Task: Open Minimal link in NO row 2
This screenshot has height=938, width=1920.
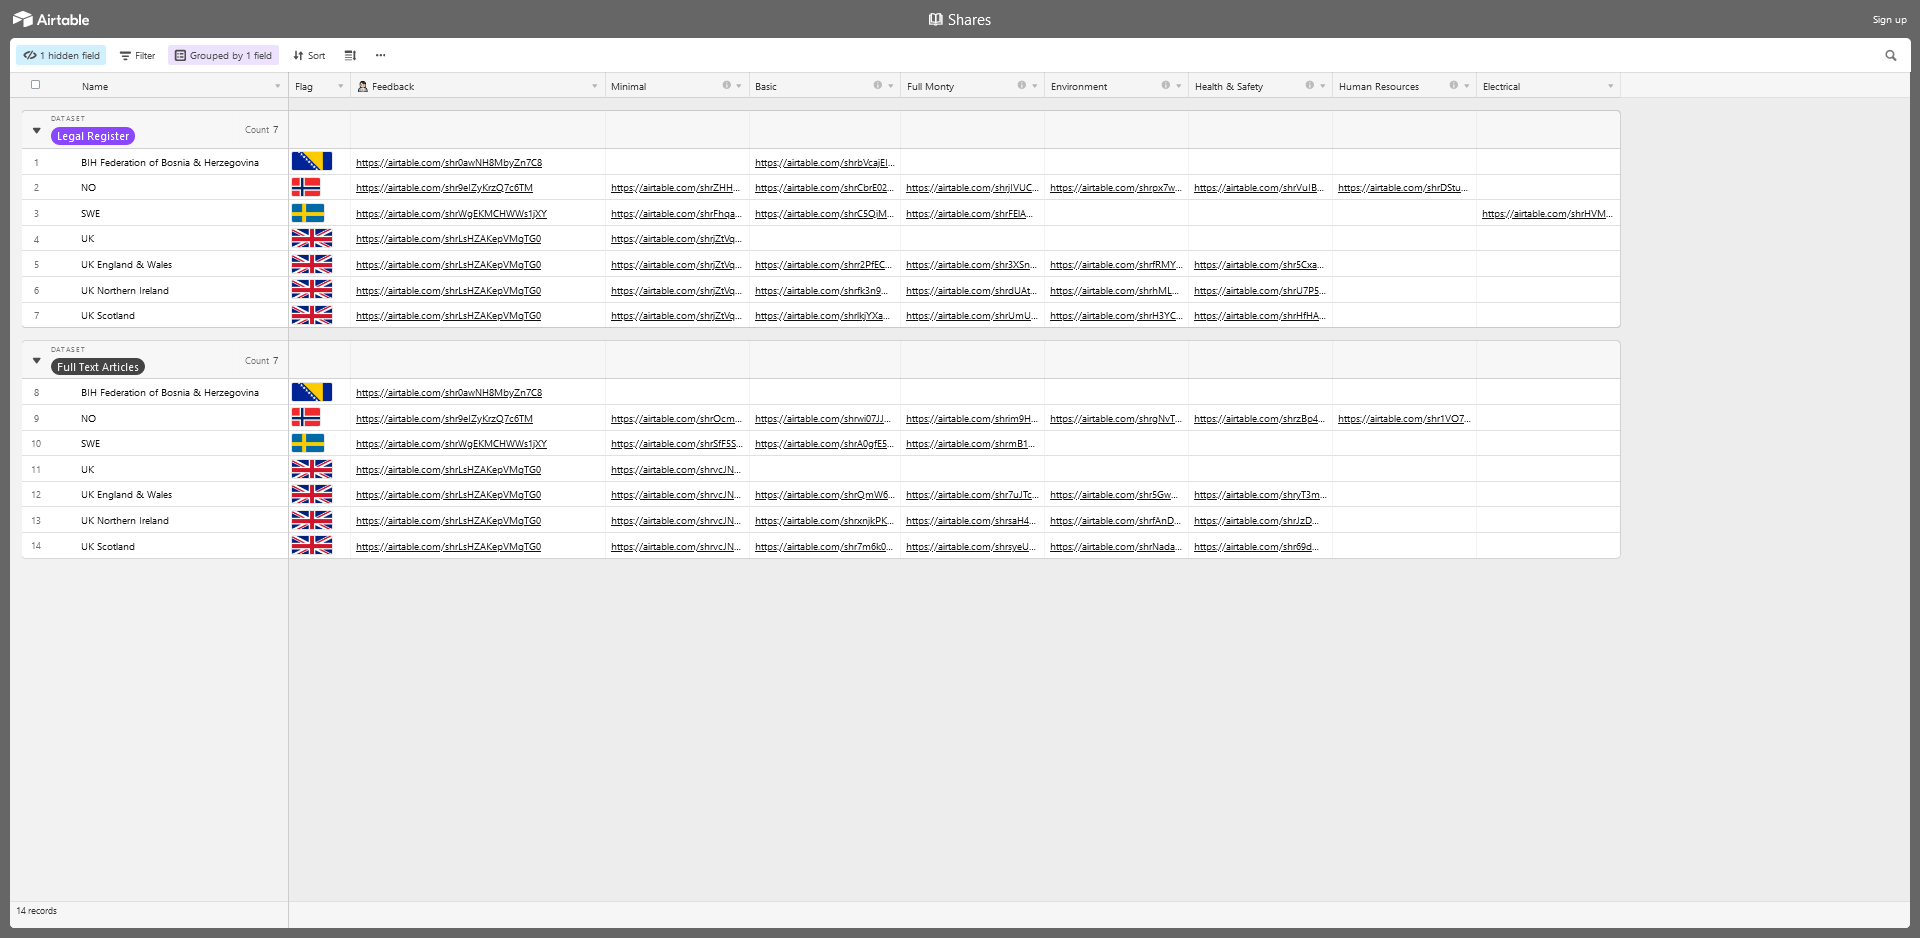Action: 675,188
